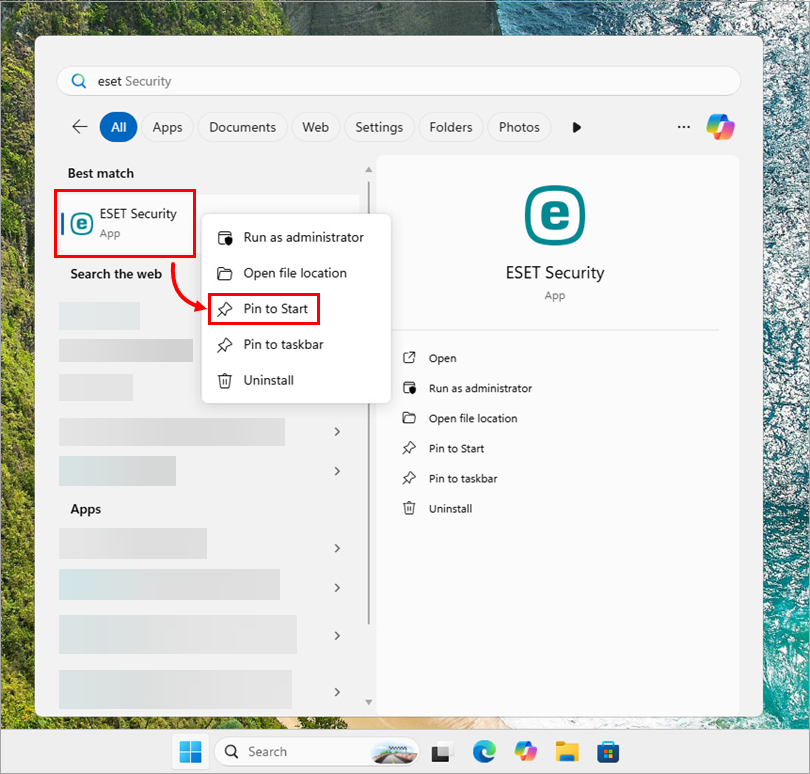
Task: Click the search box containing eset Security
Action: (x=400, y=81)
